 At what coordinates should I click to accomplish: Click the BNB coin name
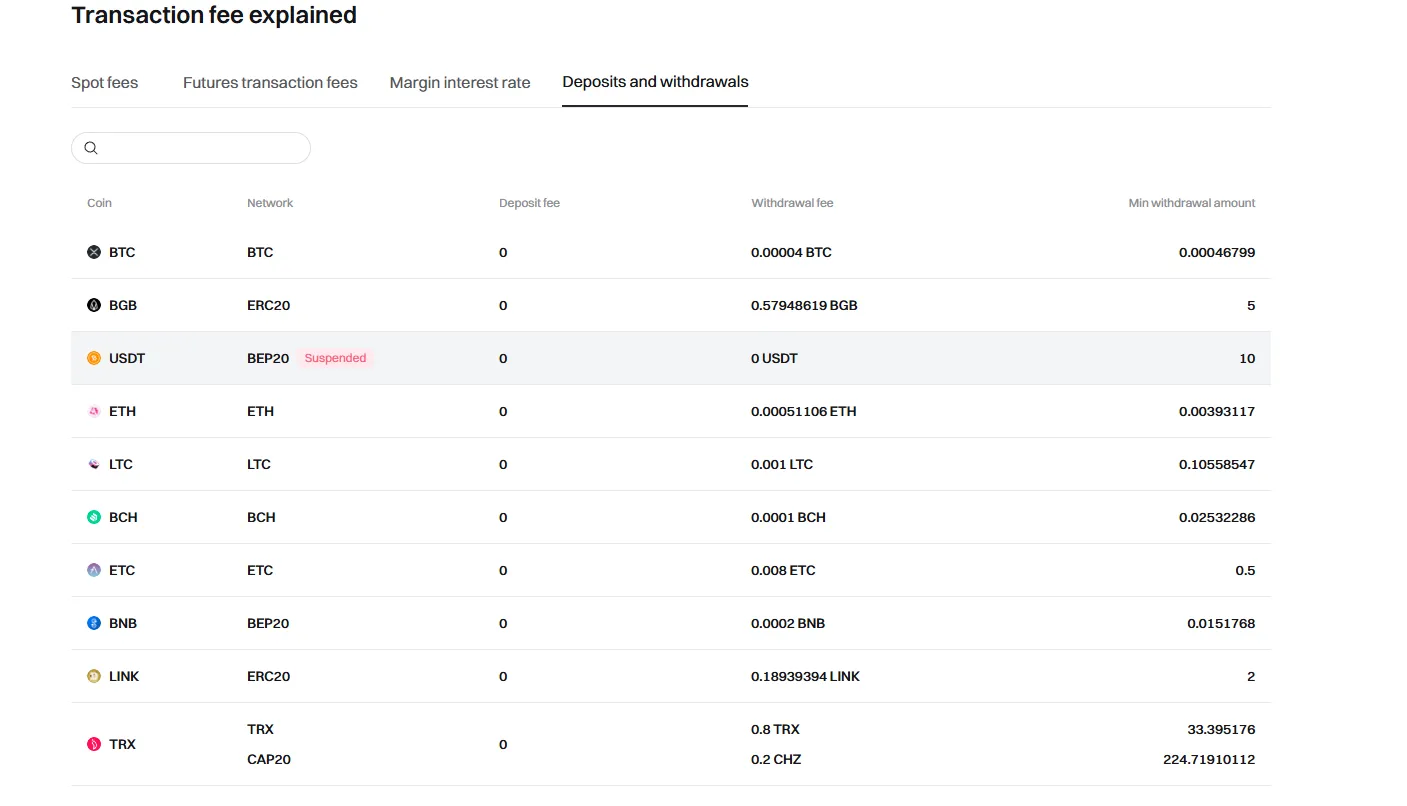(x=123, y=623)
